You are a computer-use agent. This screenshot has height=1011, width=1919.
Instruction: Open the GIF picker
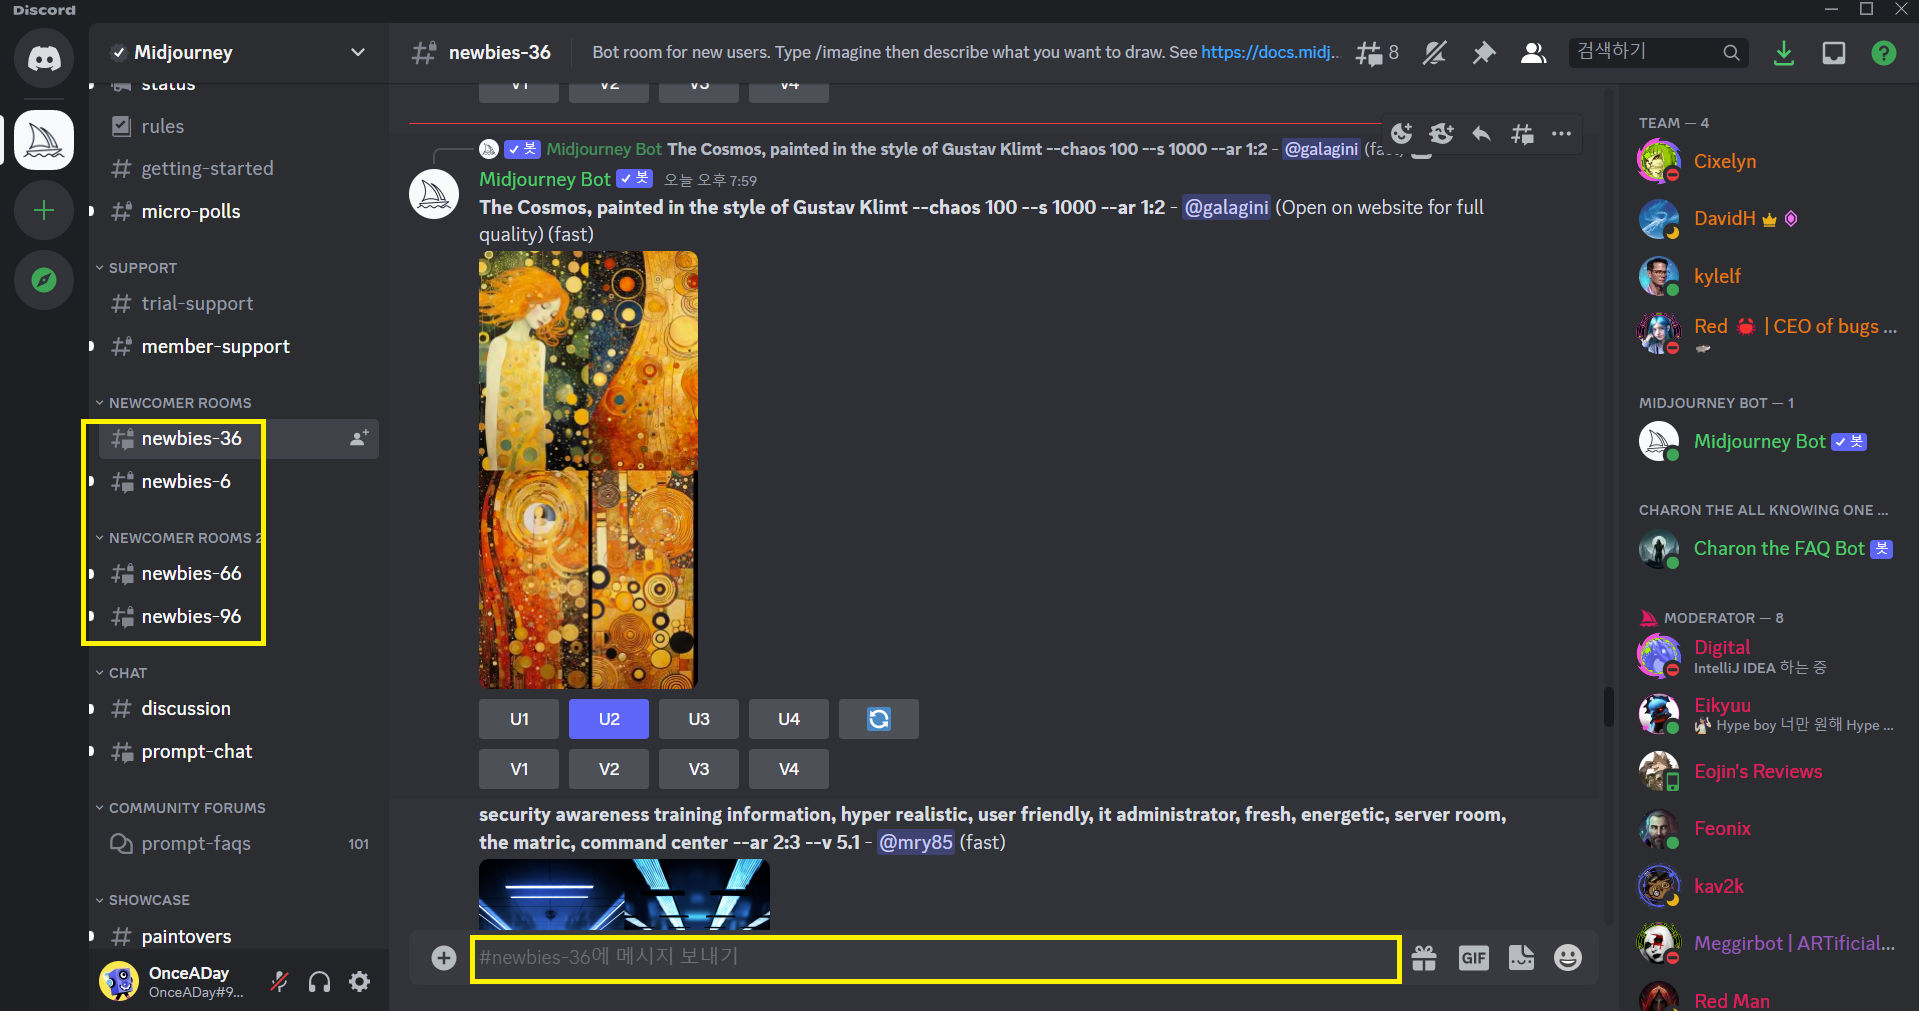(1473, 958)
